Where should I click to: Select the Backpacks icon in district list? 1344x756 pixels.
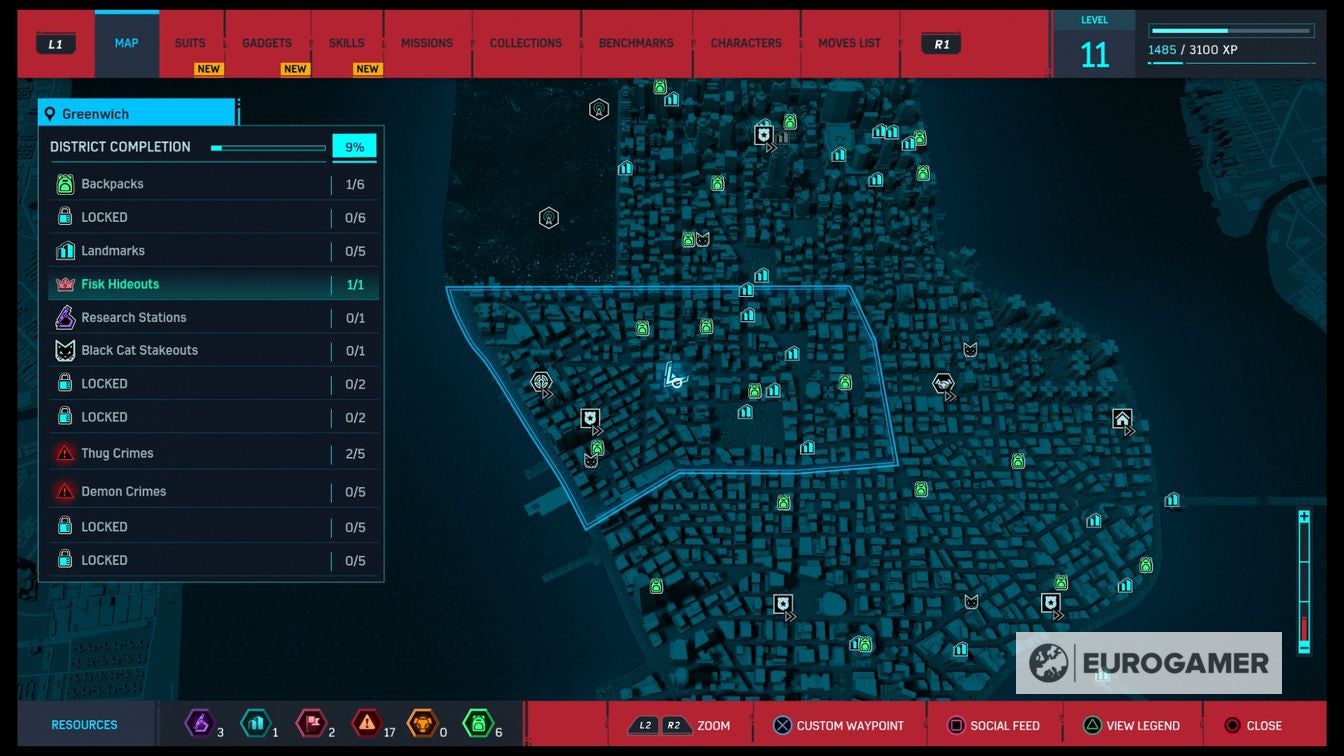click(x=65, y=184)
